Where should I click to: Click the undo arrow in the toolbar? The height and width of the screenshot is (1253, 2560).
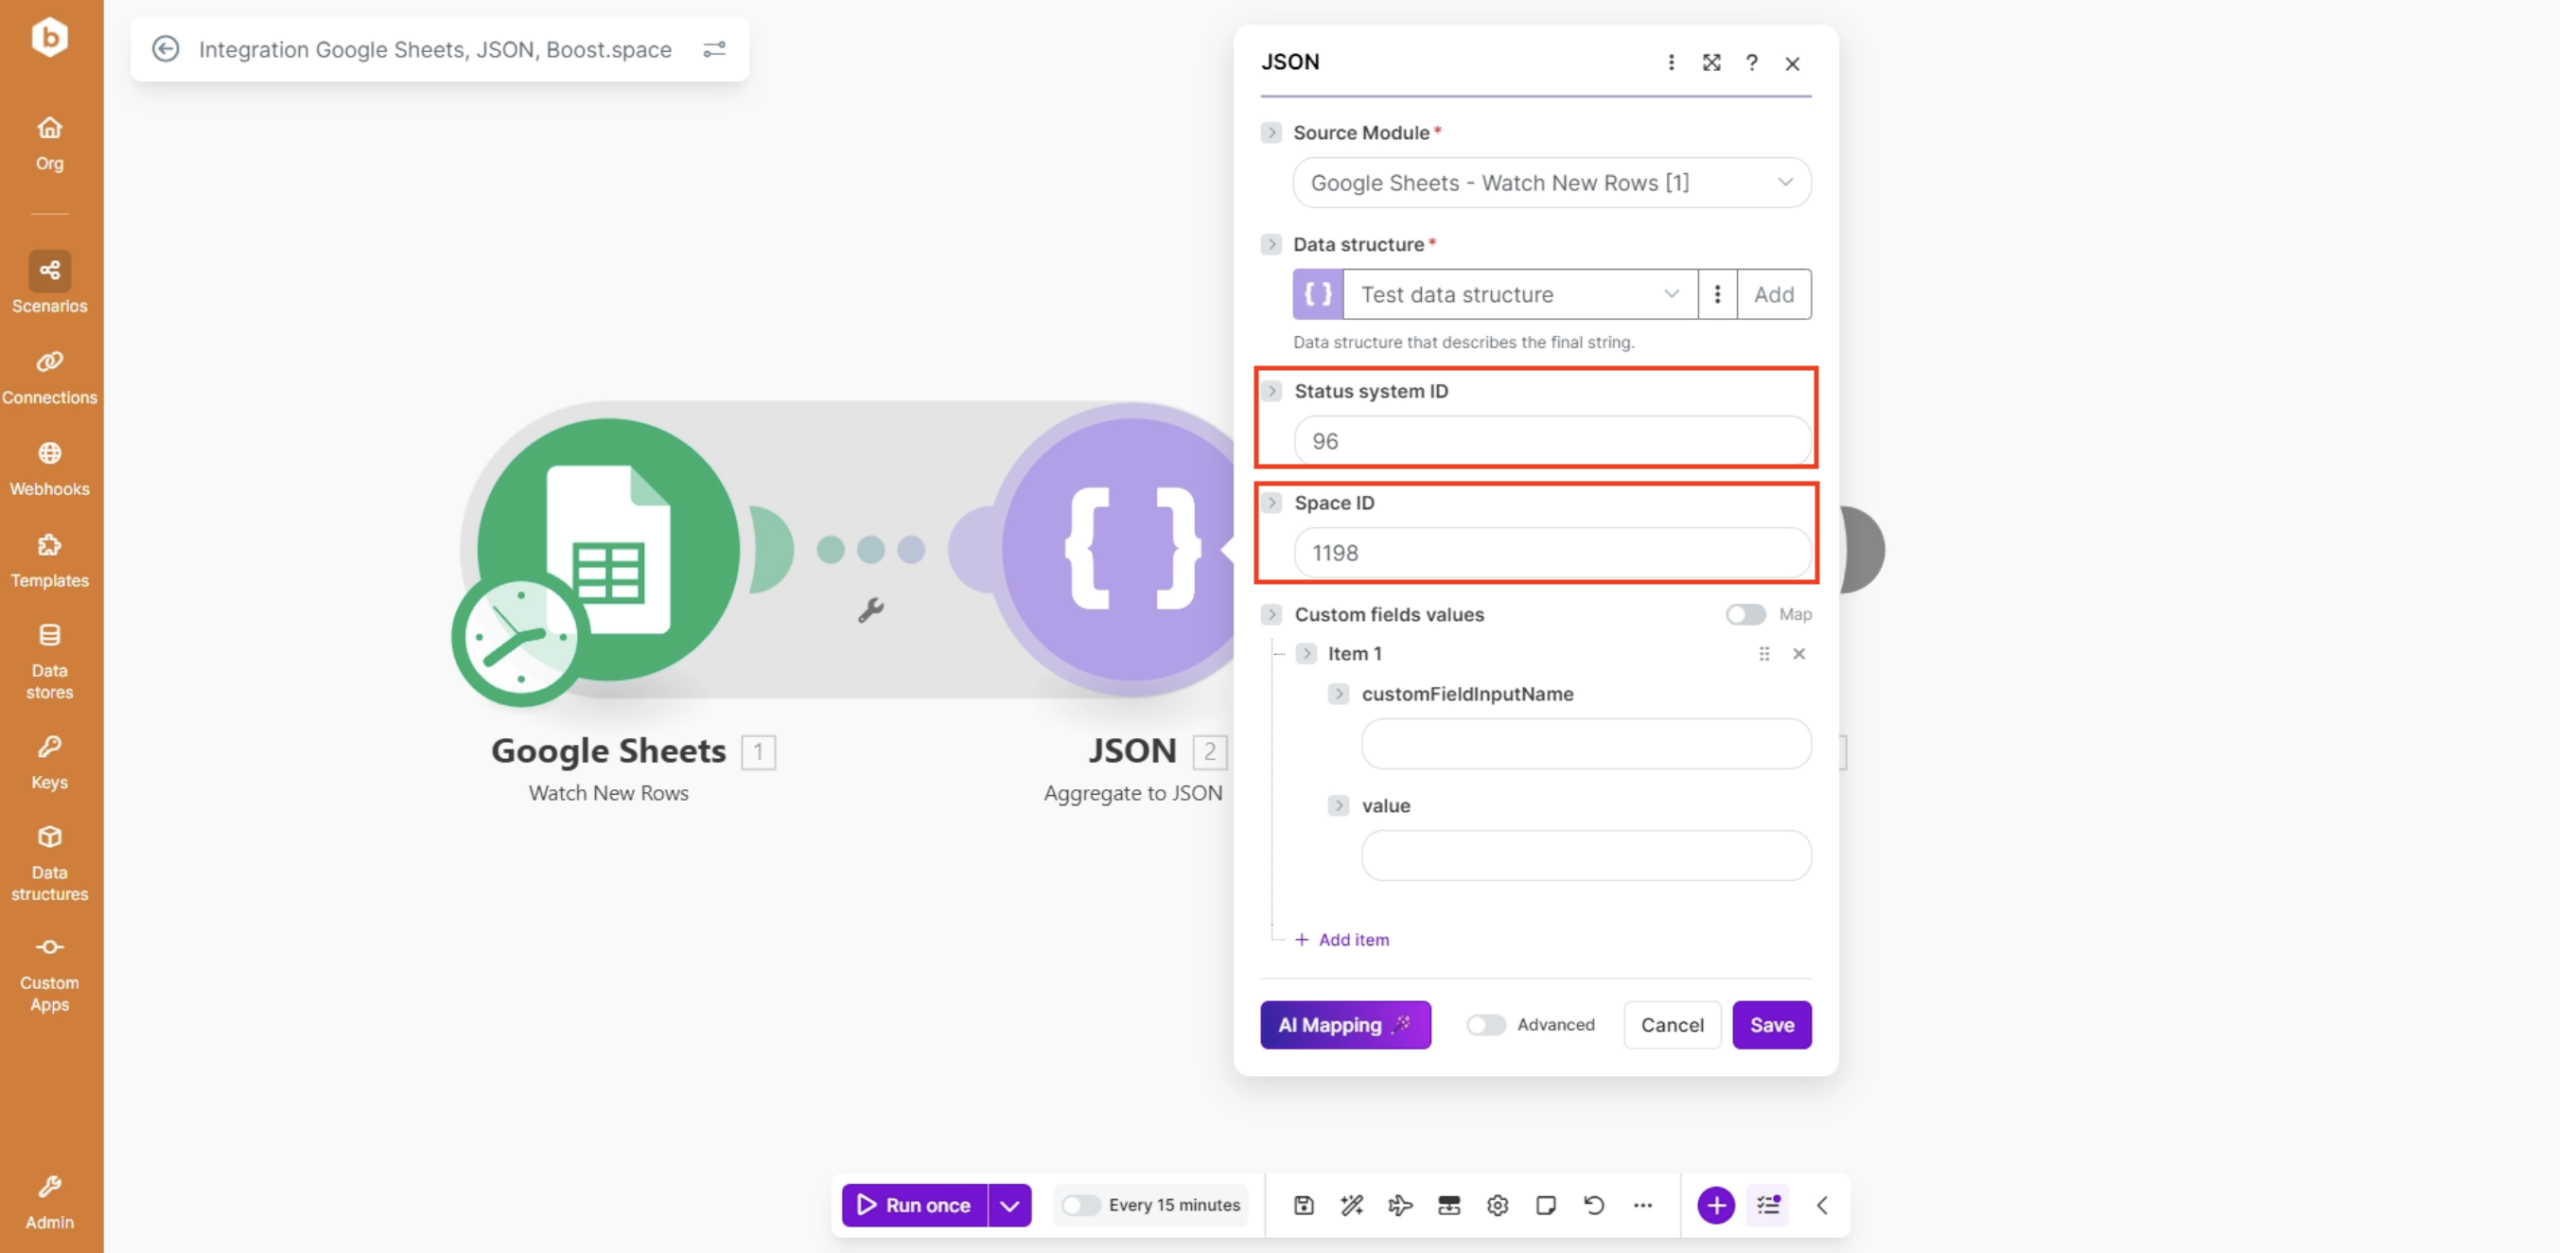coord(1594,1205)
